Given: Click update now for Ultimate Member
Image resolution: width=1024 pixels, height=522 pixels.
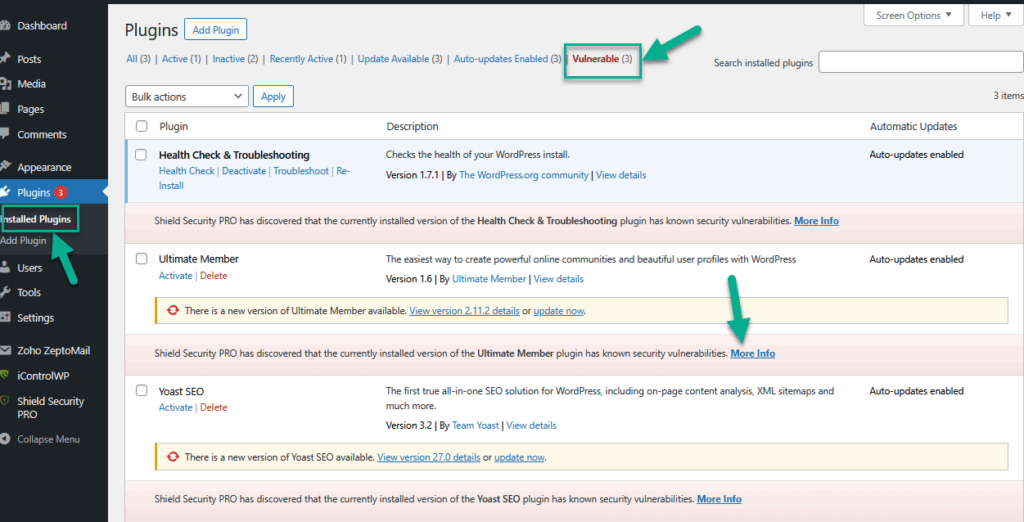Looking at the screenshot, I should pyautogui.click(x=558, y=311).
